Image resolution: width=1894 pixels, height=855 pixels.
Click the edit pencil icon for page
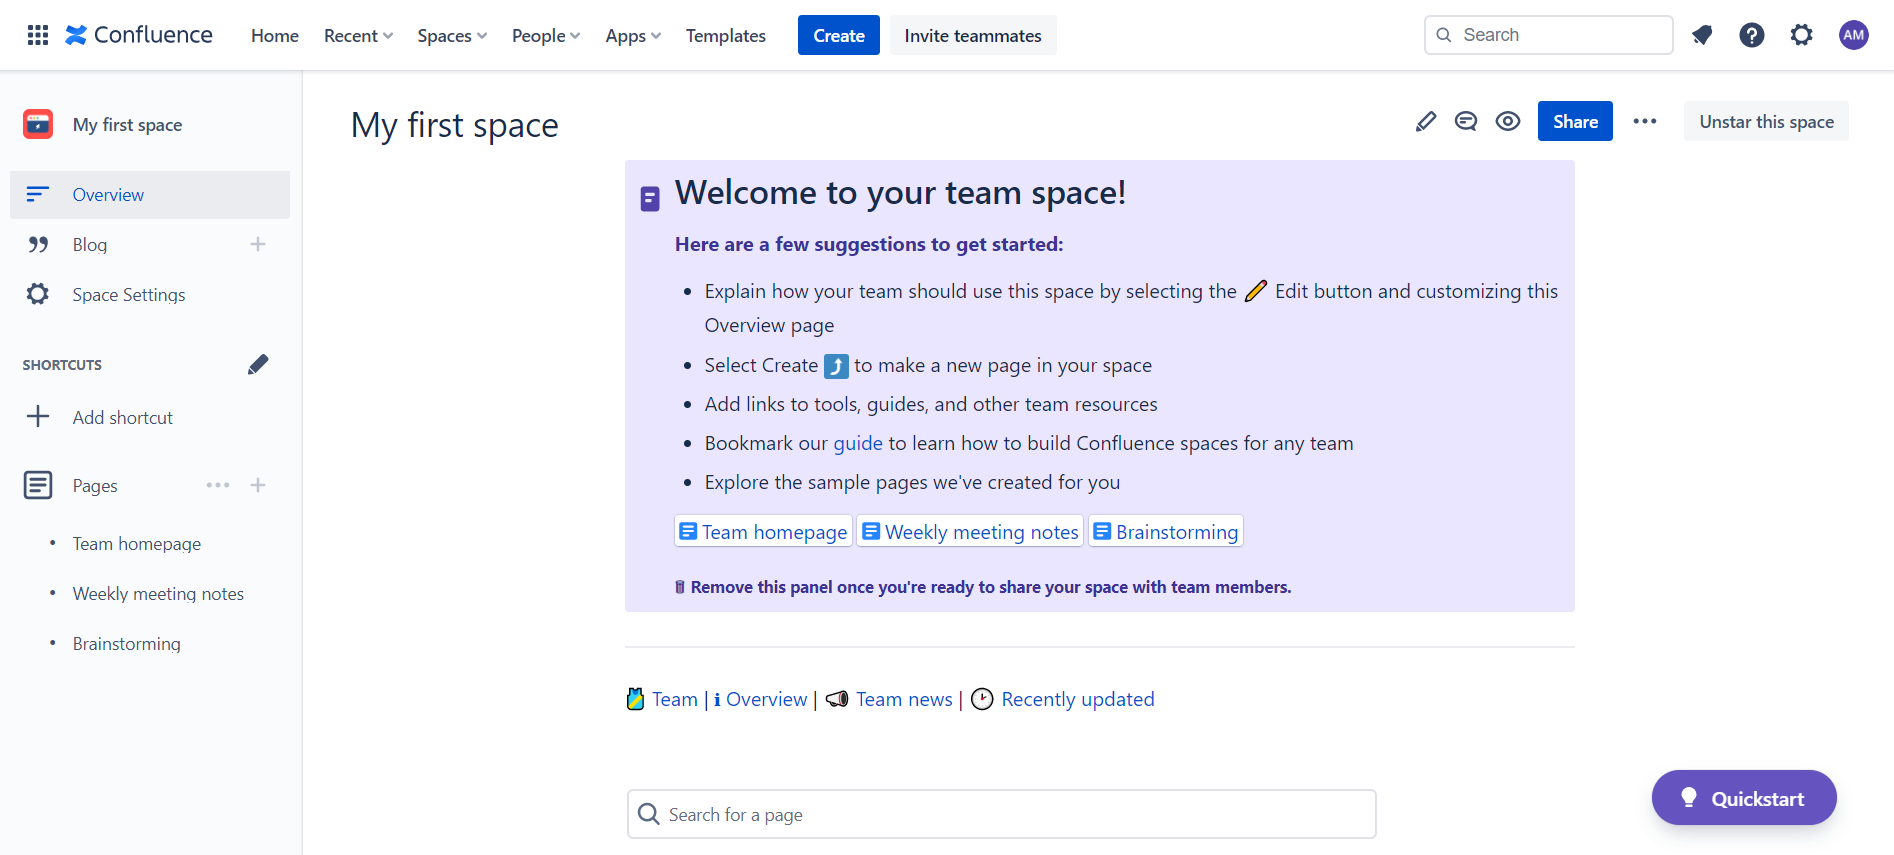click(x=1426, y=121)
